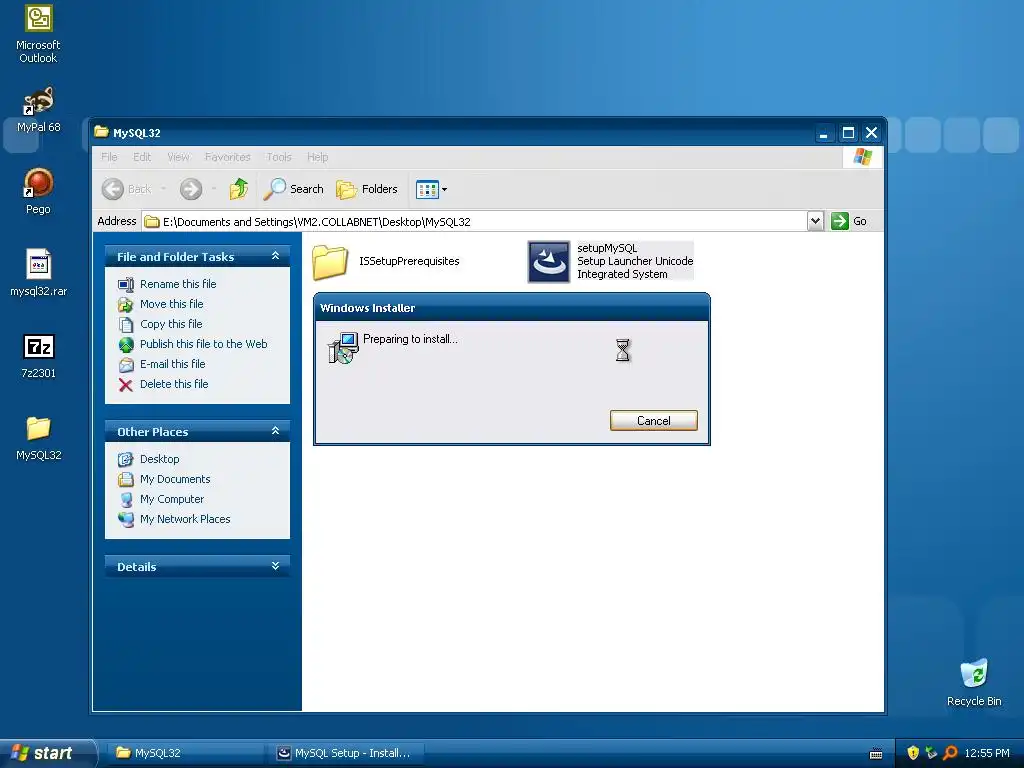Open the Tools menu

pos(279,157)
